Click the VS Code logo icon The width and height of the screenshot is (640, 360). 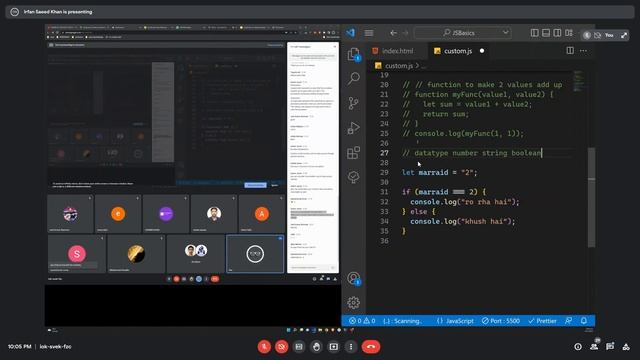tap(351, 33)
